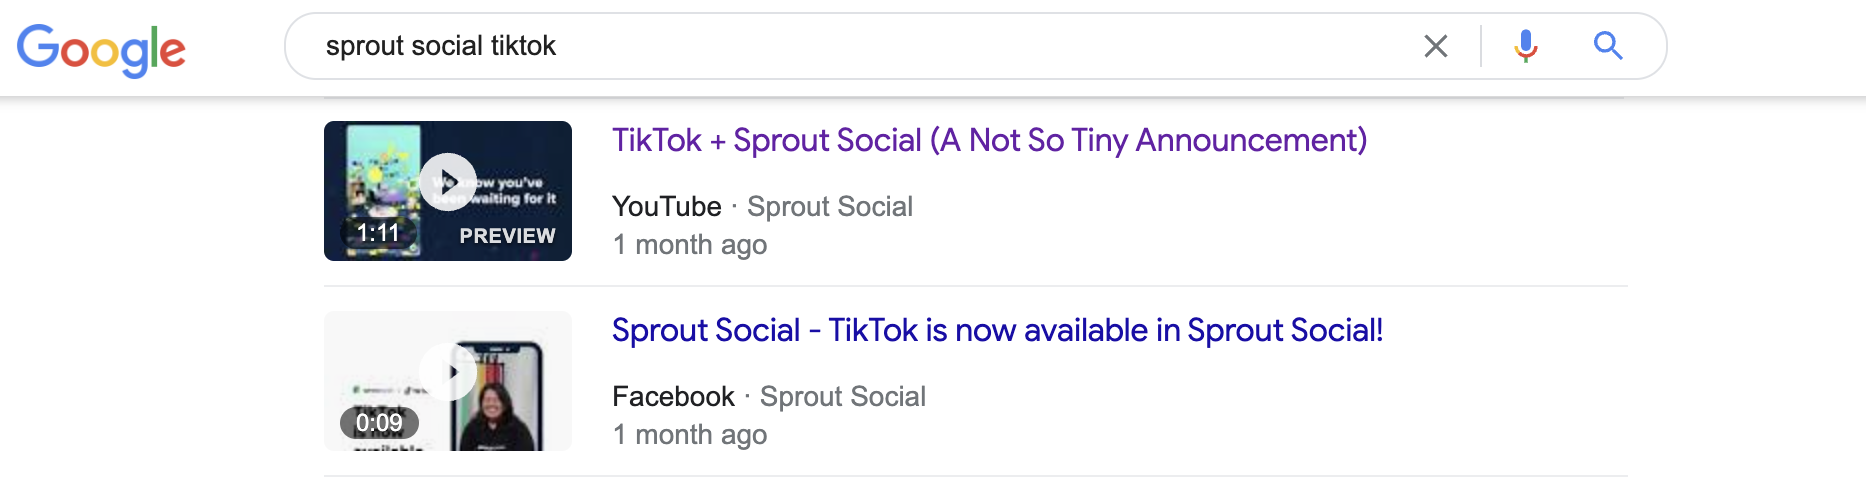The height and width of the screenshot is (488, 1866).
Task: Click the blue magnifying glass search icon
Action: click(1607, 45)
